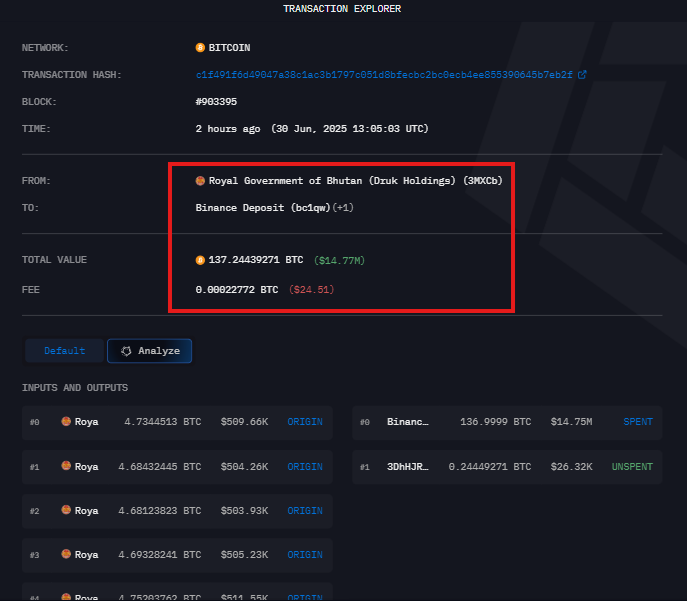Click the $26.32K output value
The image size is (687, 601).
(x=571, y=467)
